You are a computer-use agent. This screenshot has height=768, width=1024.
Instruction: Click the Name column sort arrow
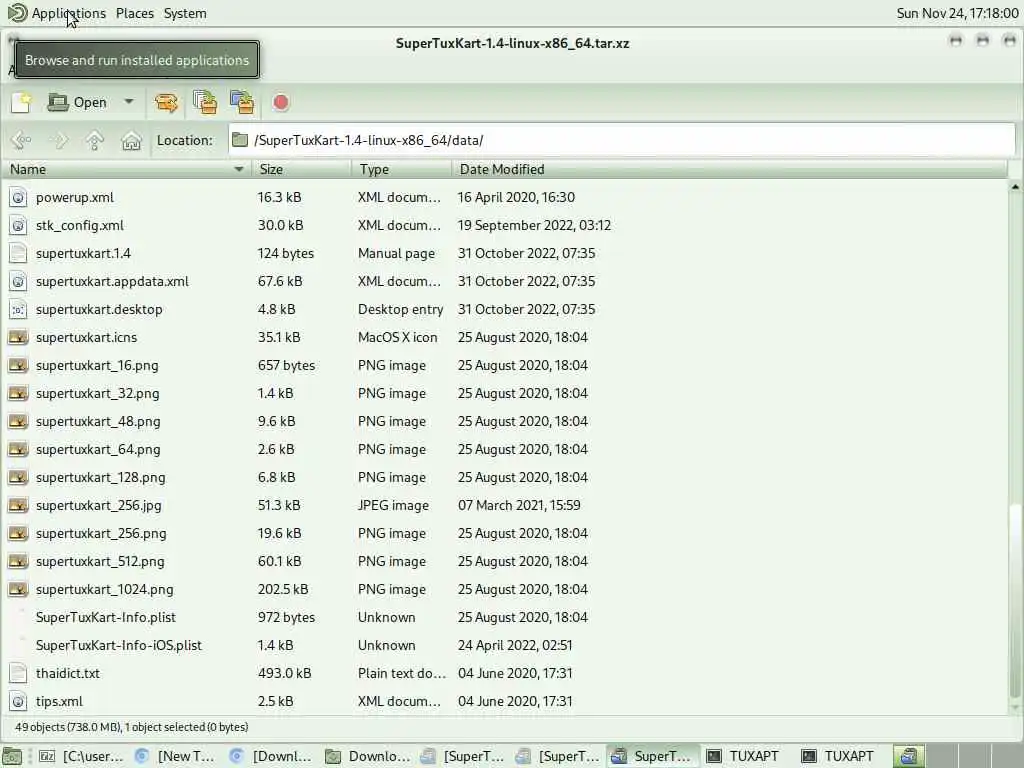[x=239, y=169]
